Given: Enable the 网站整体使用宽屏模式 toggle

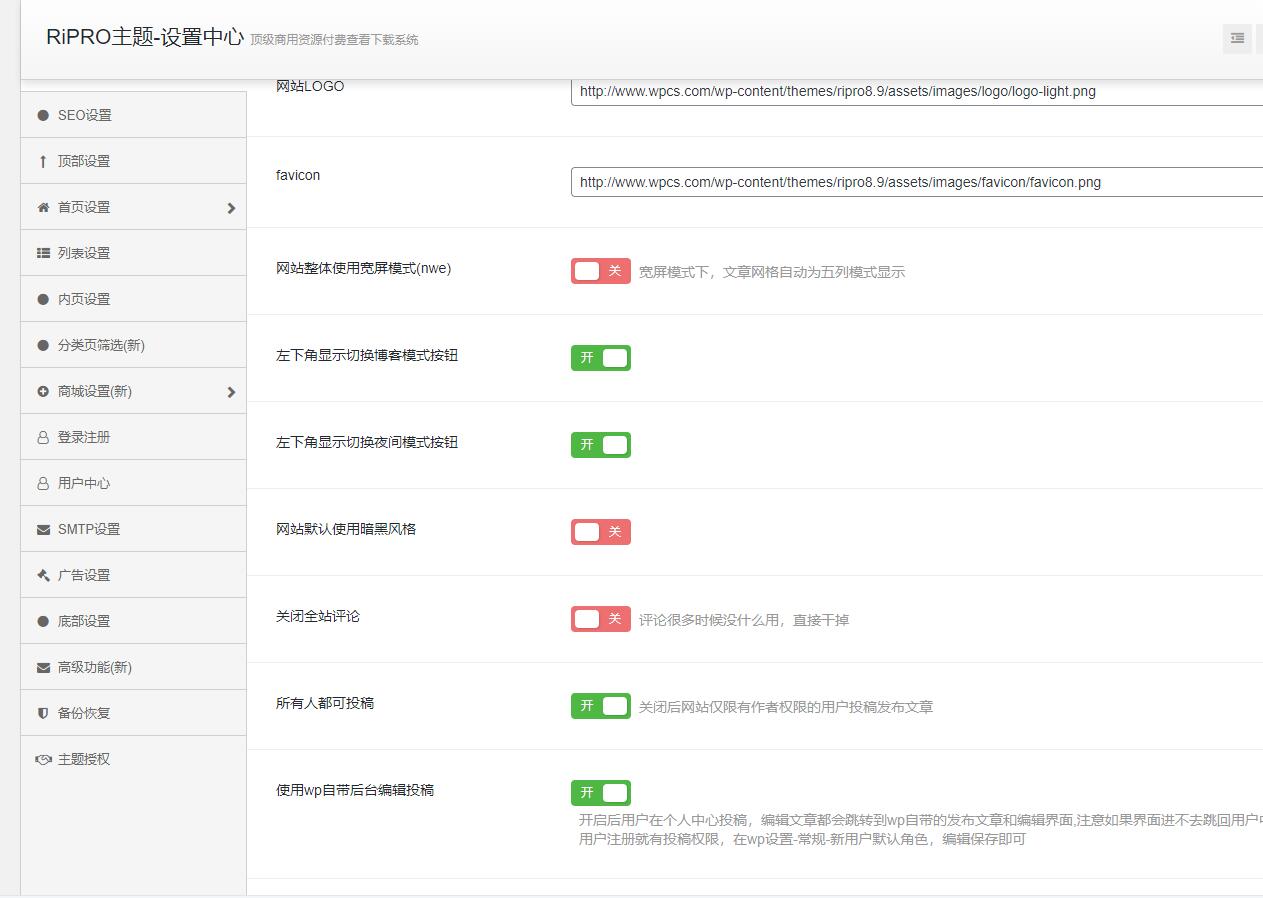Looking at the screenshot, I should coord(600,271).
